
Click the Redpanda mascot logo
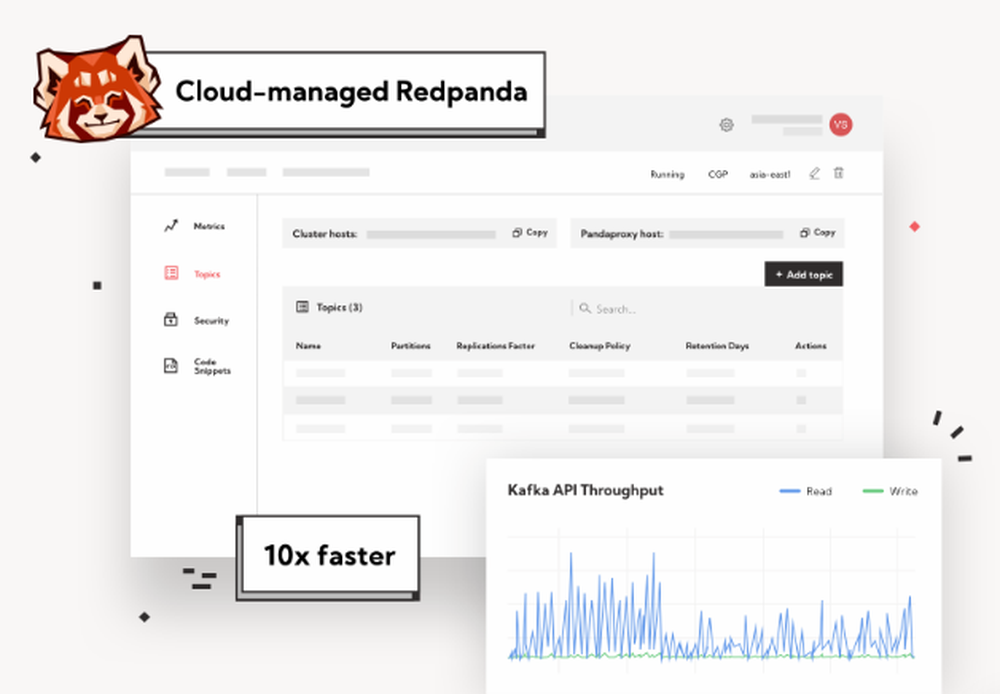click(98, 89)
